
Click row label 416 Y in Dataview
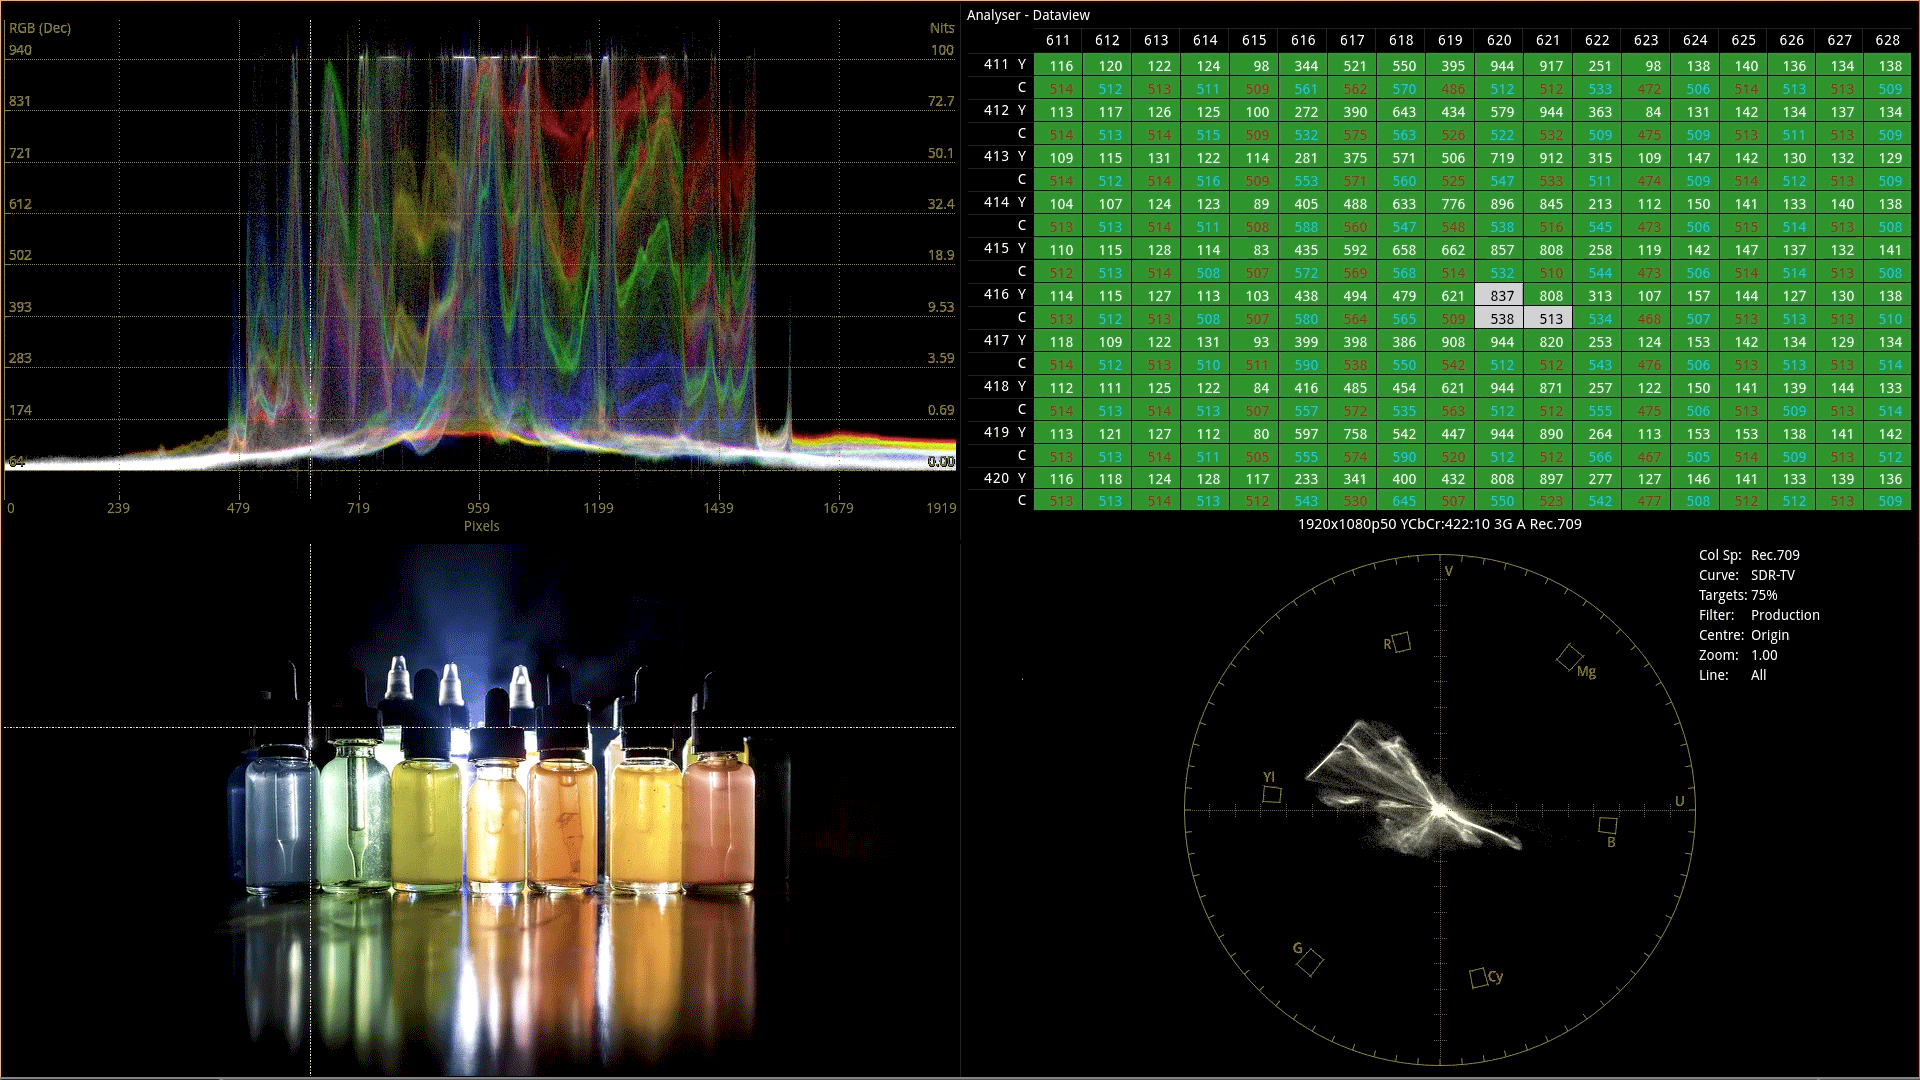click(x=1004, y=294)
